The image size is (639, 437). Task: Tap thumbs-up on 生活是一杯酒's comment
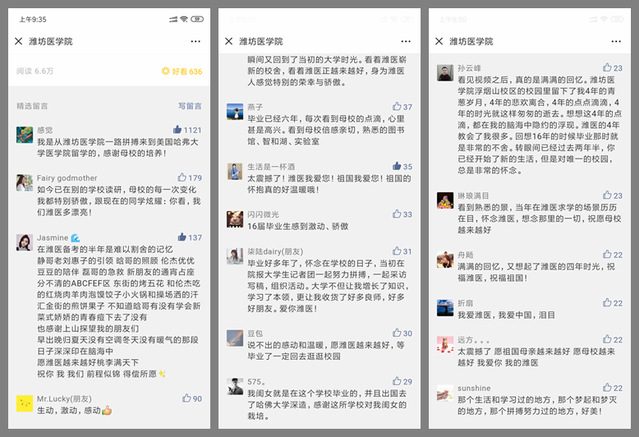[x=395, y=166]
